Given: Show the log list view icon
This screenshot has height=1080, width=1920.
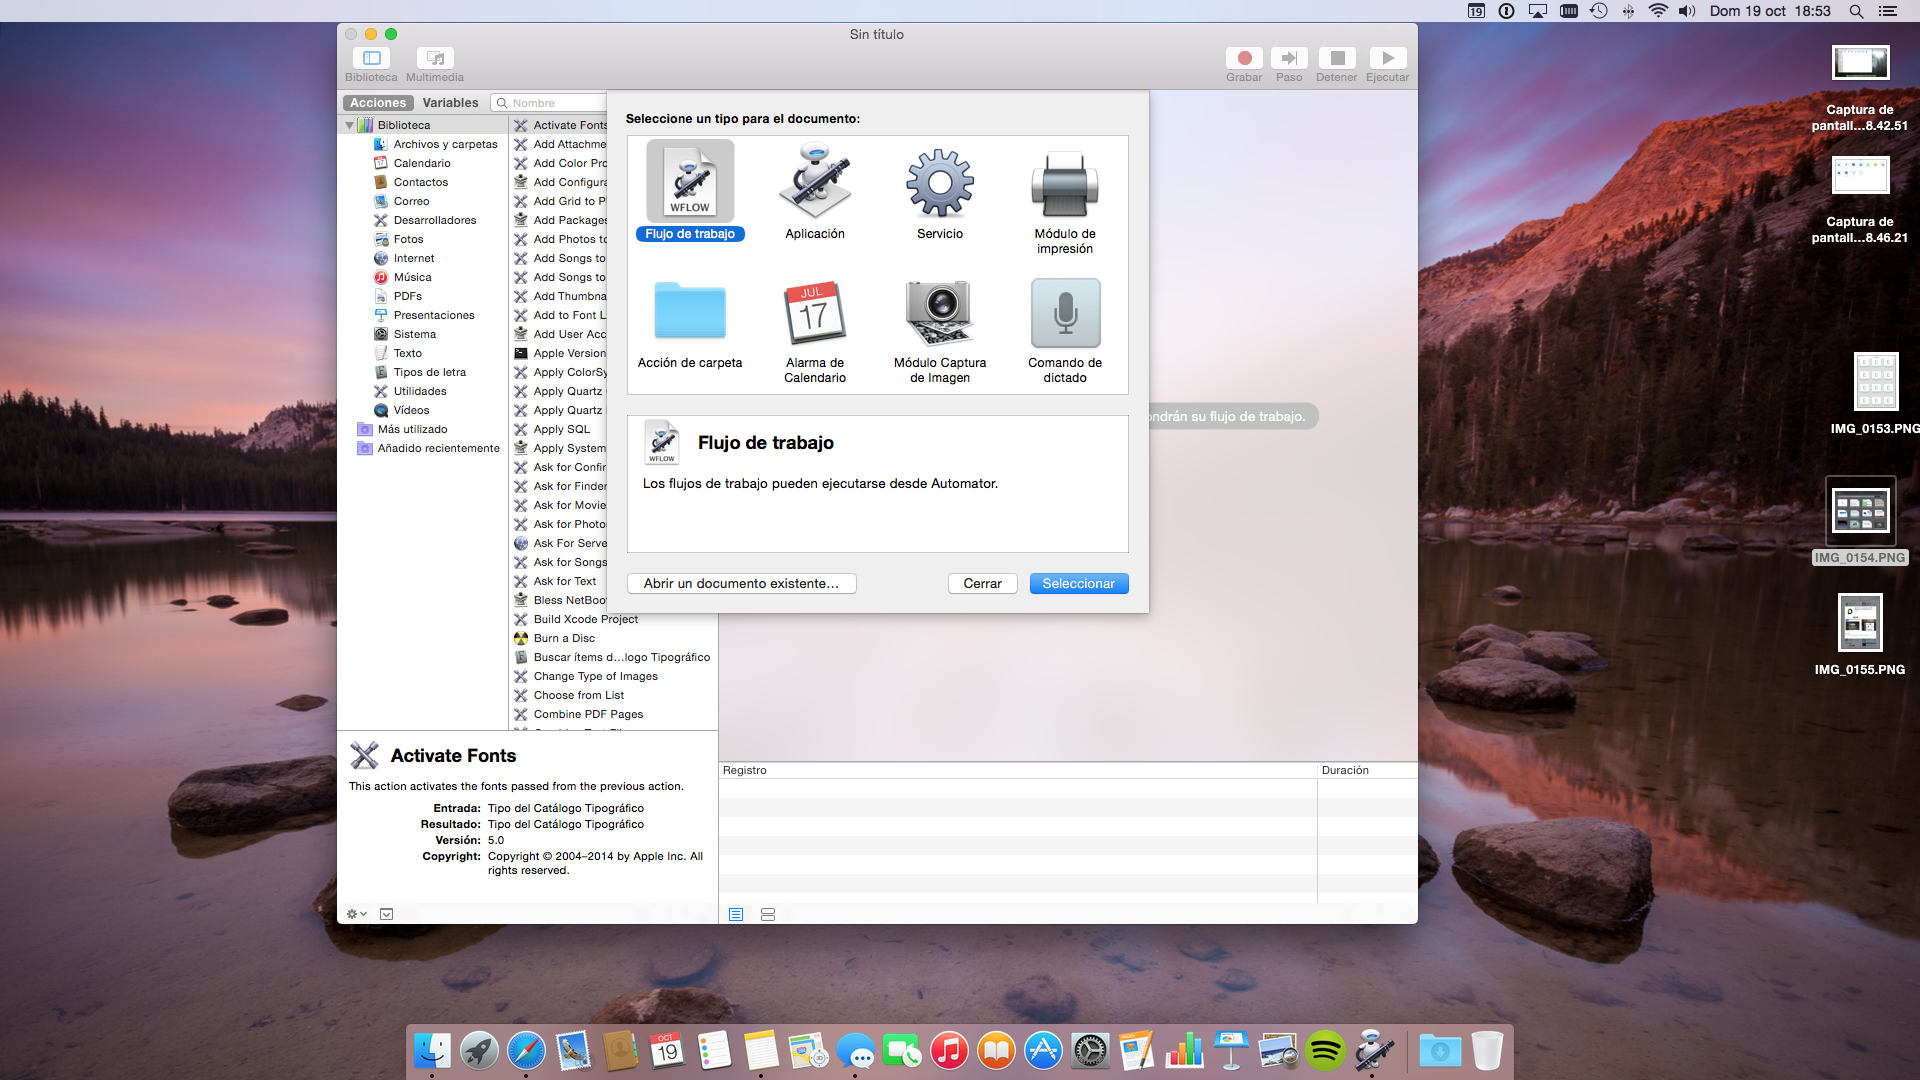Looking at the screenshot, I should coord(736,914).
